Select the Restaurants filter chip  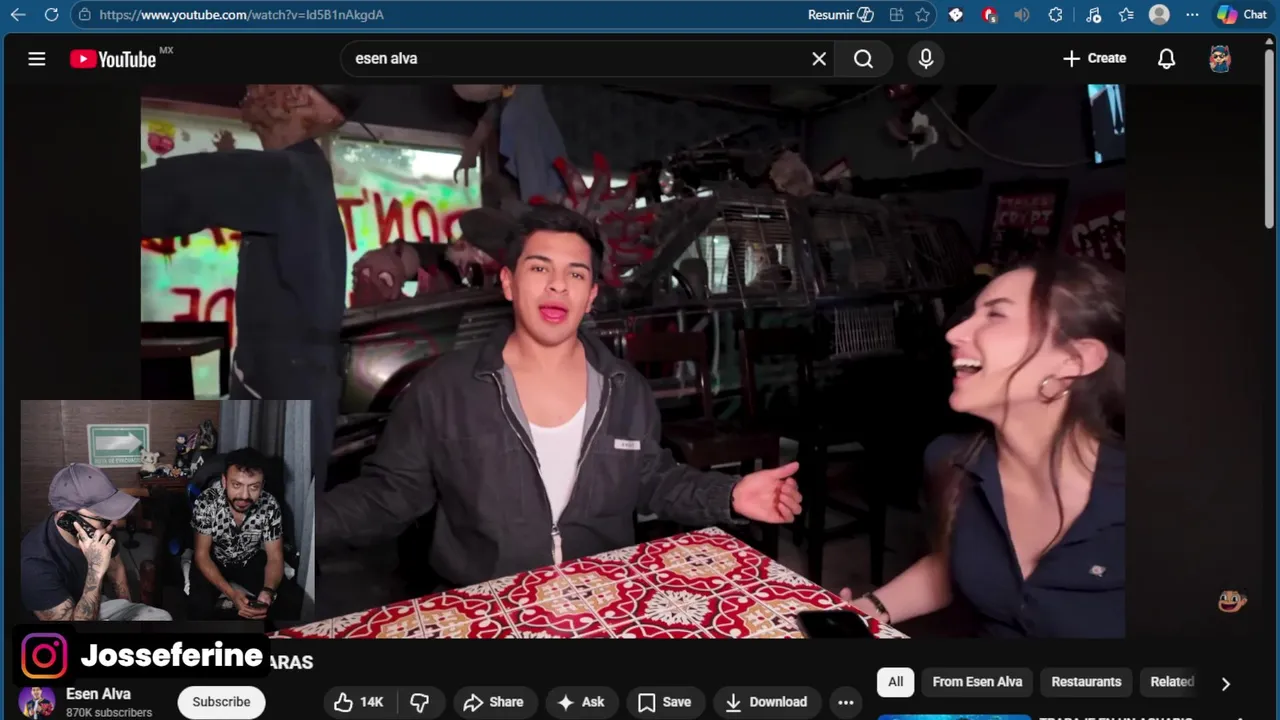point(1086,682)
